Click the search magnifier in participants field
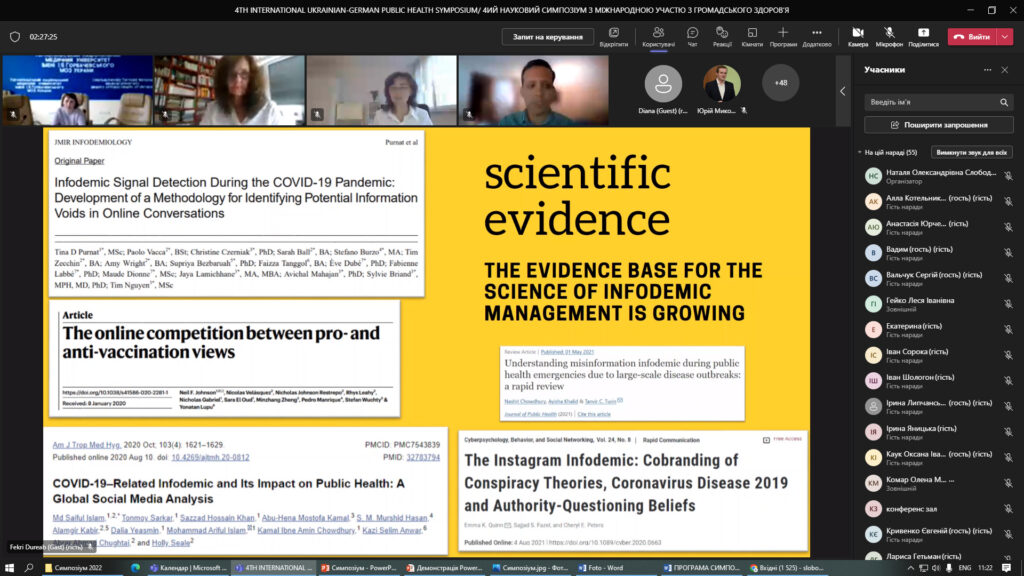 coord(1002,102)
